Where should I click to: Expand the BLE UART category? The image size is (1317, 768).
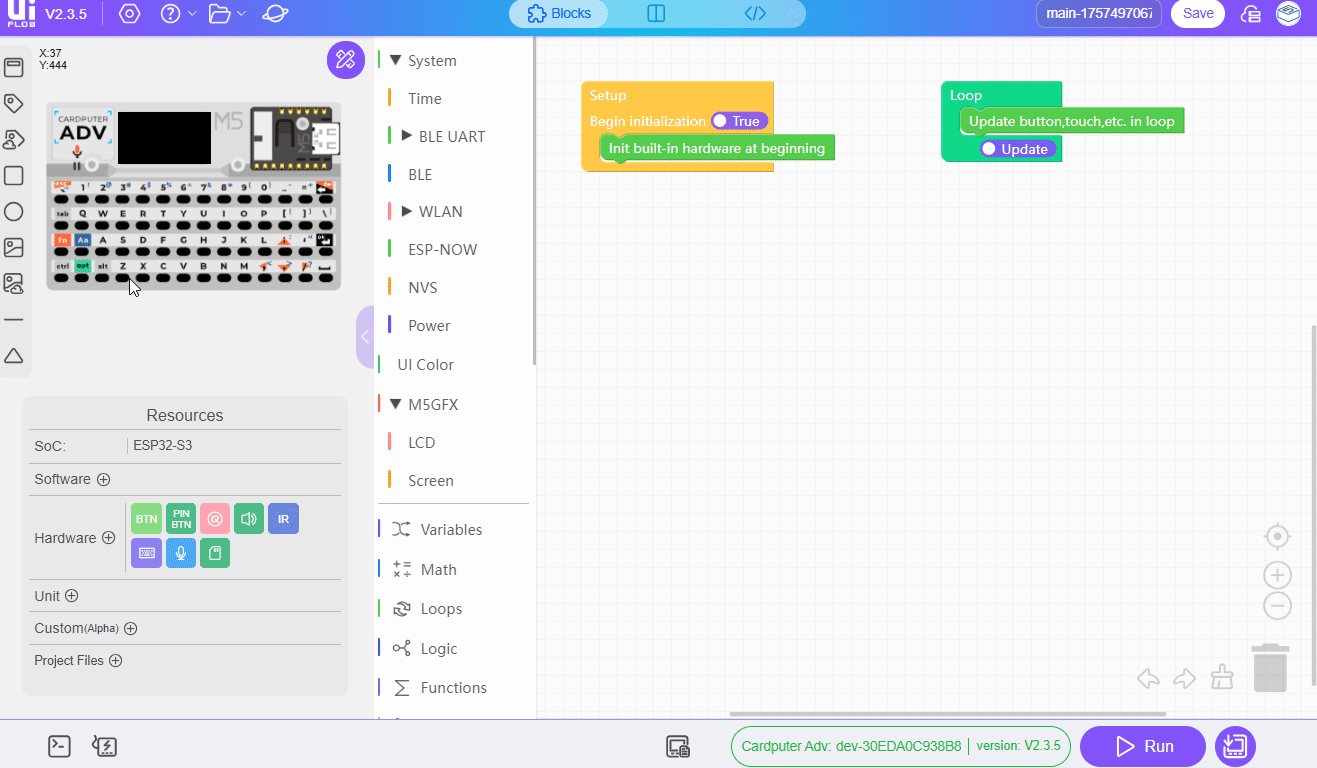406,136
